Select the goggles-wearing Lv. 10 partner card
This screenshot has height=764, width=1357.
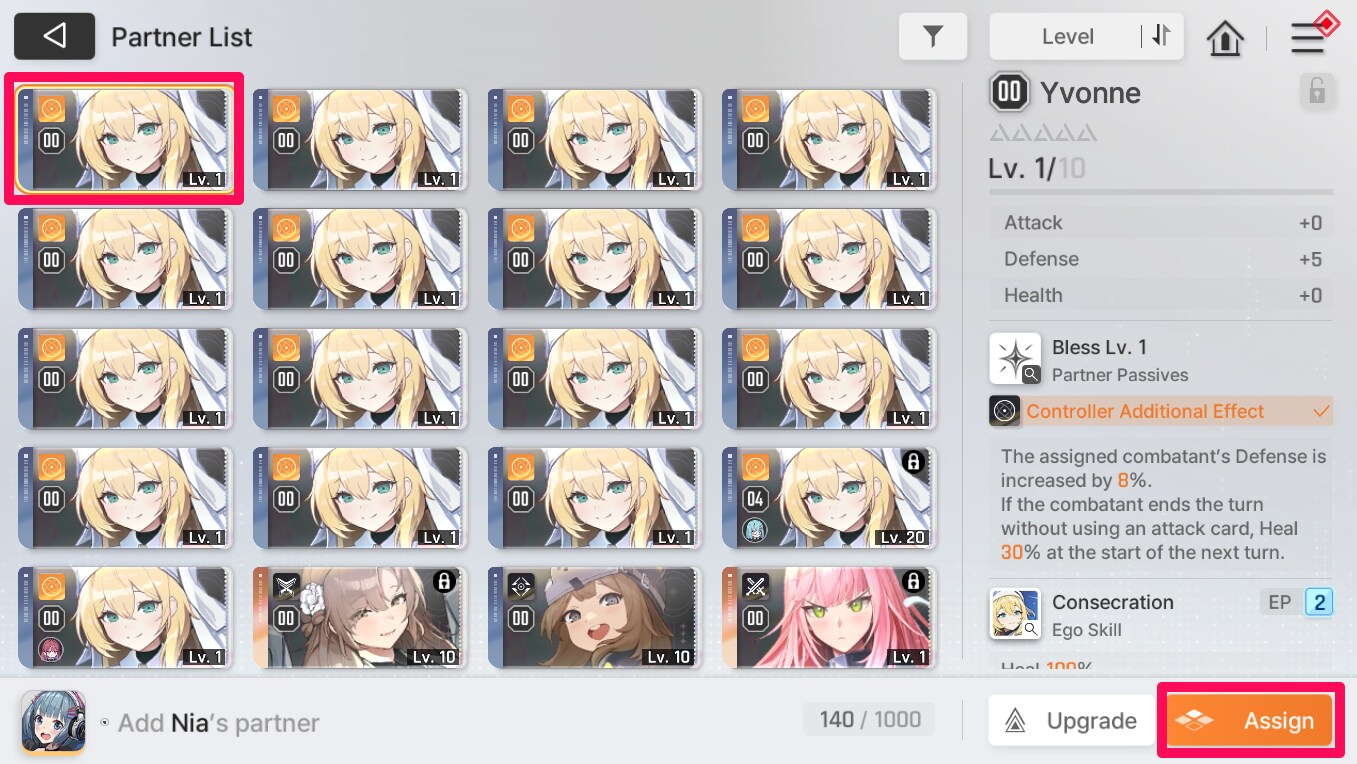[594, 617]
